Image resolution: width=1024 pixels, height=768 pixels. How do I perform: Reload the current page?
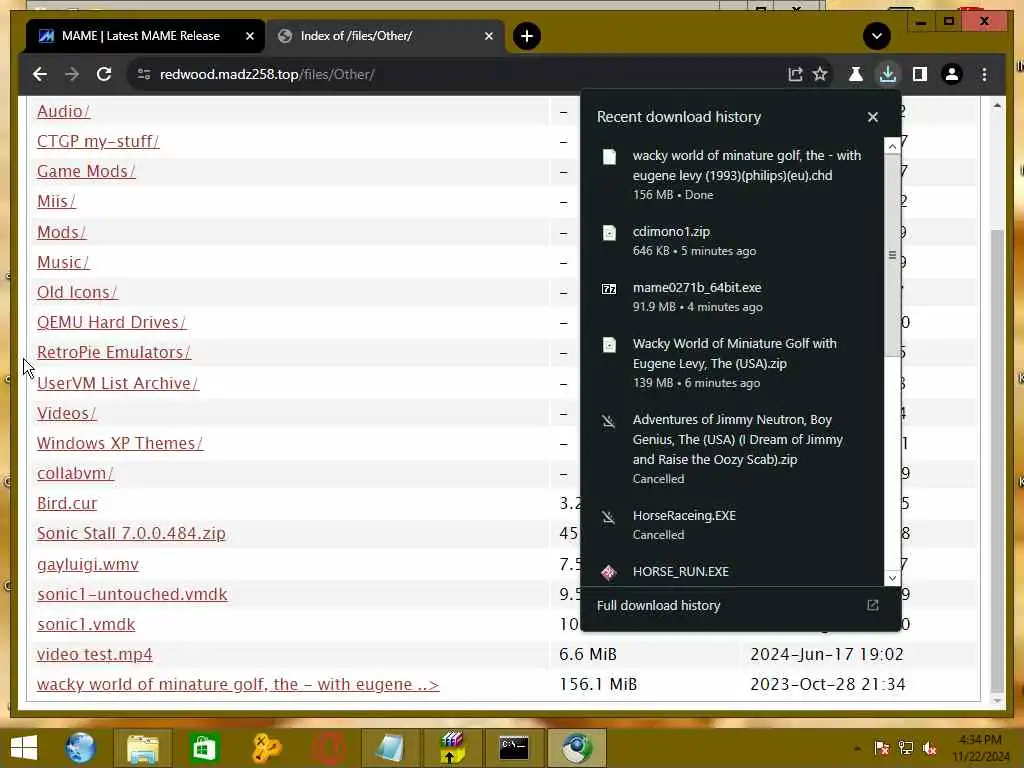[104, 74]
